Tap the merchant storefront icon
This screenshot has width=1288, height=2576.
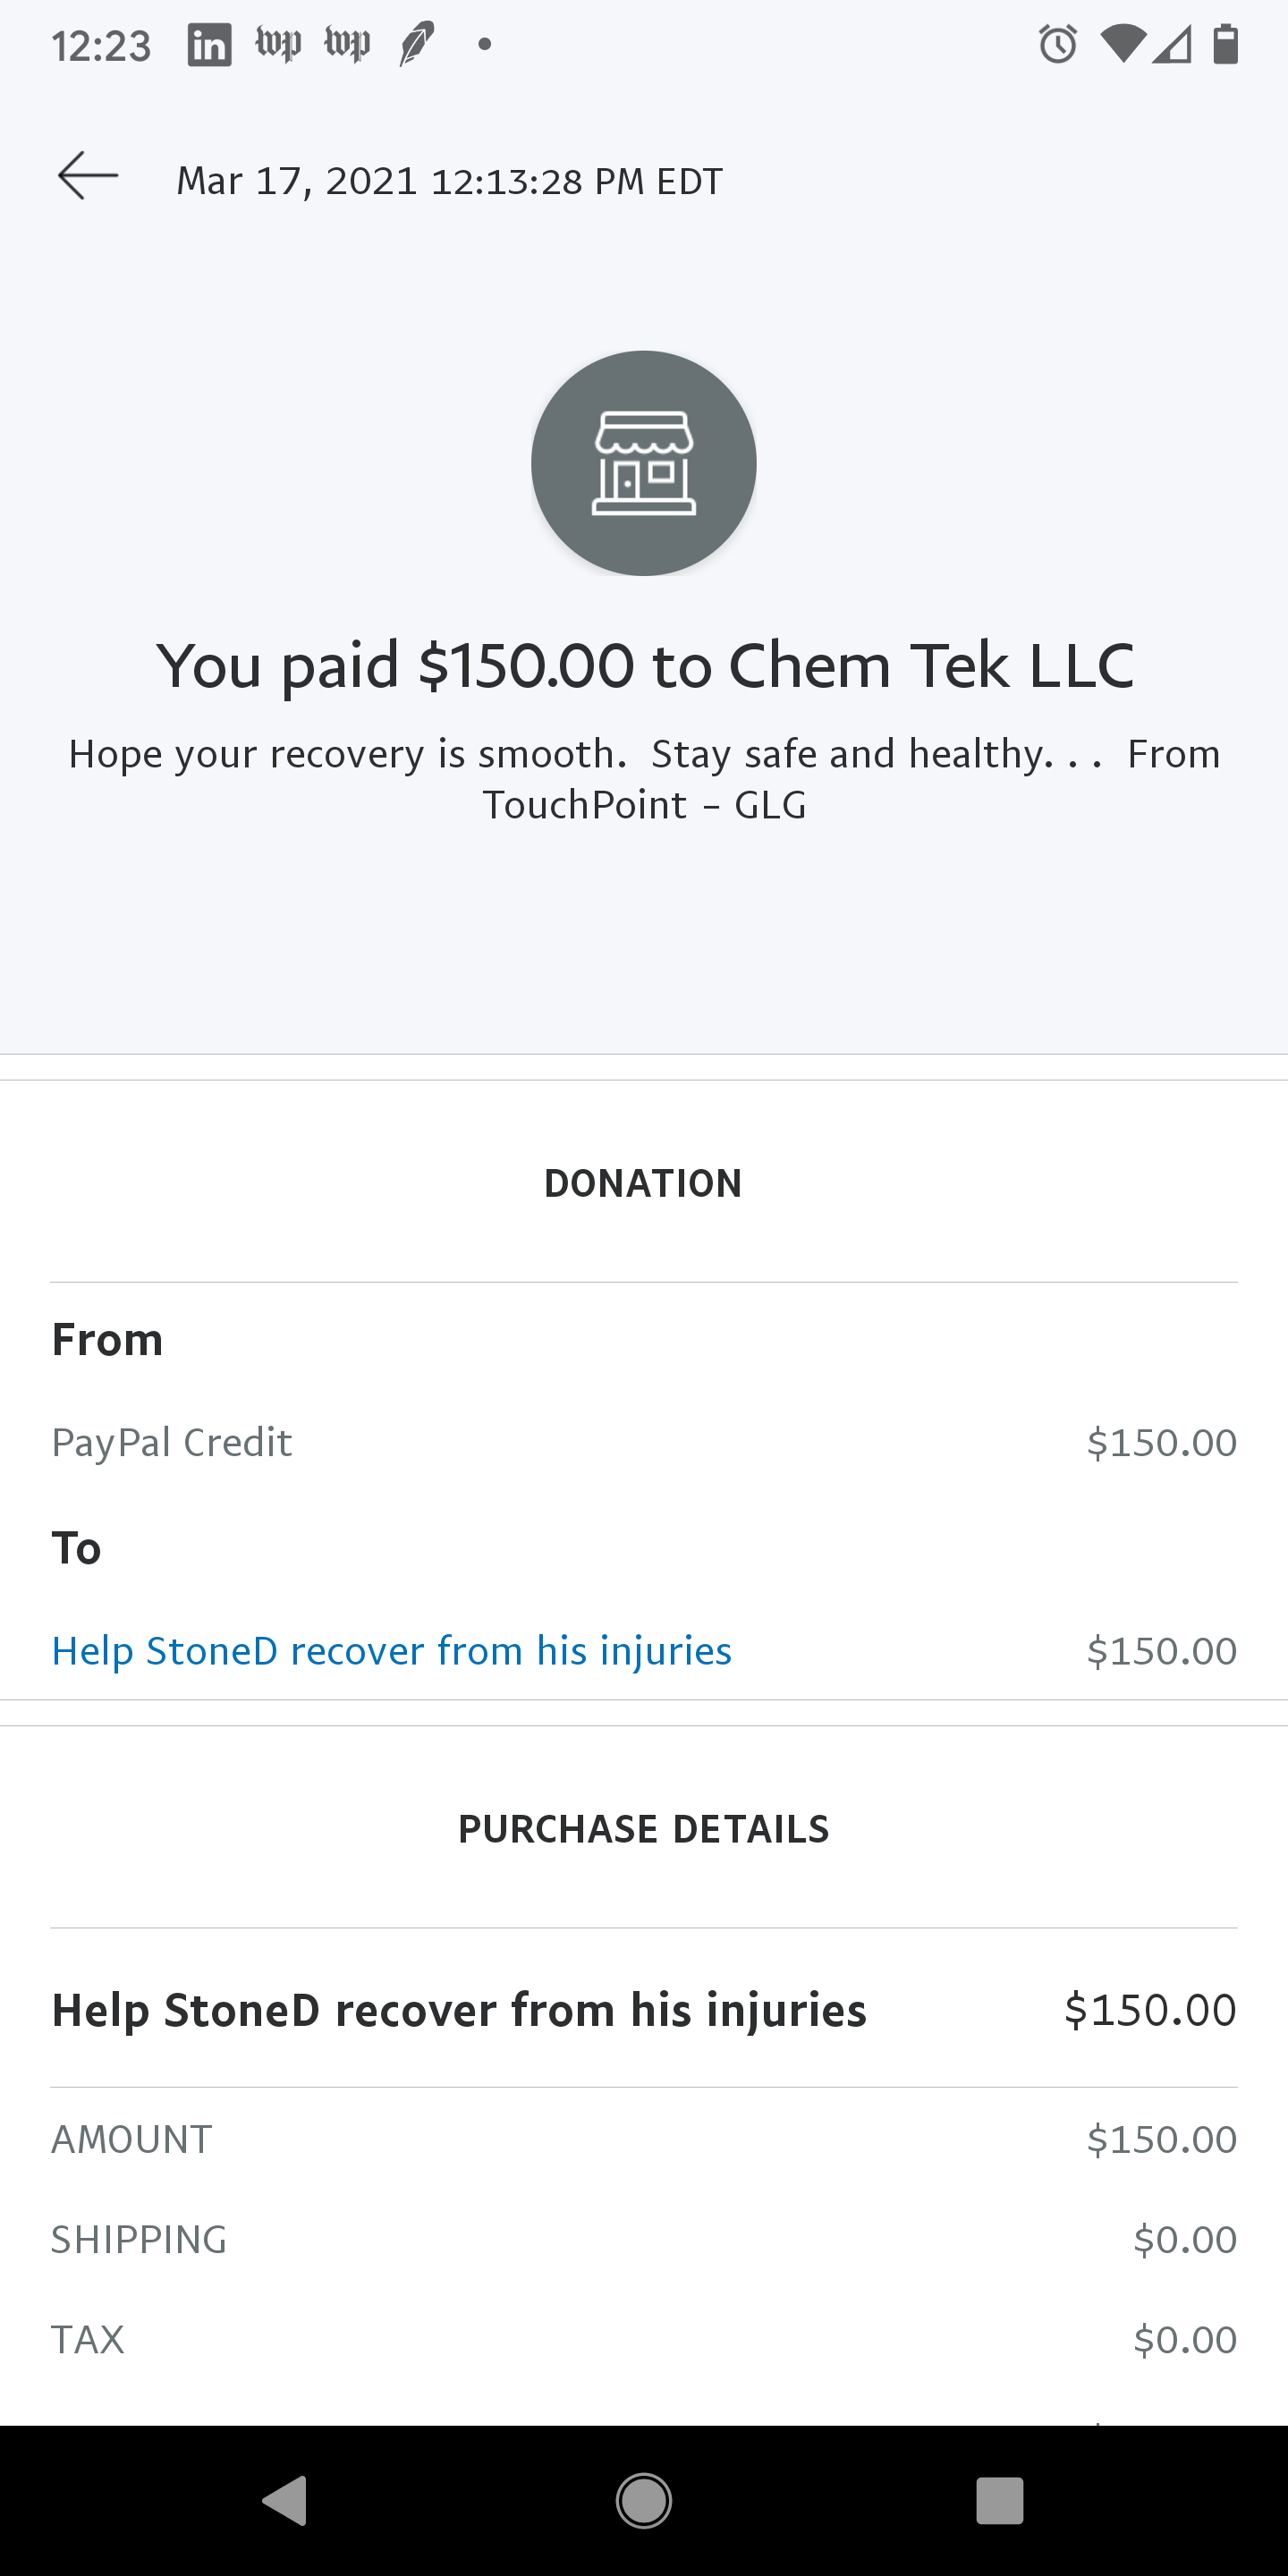point(643,463)
